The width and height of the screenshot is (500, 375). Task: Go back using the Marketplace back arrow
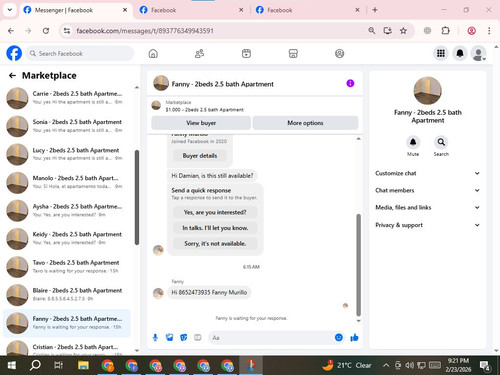coord(12,76)
